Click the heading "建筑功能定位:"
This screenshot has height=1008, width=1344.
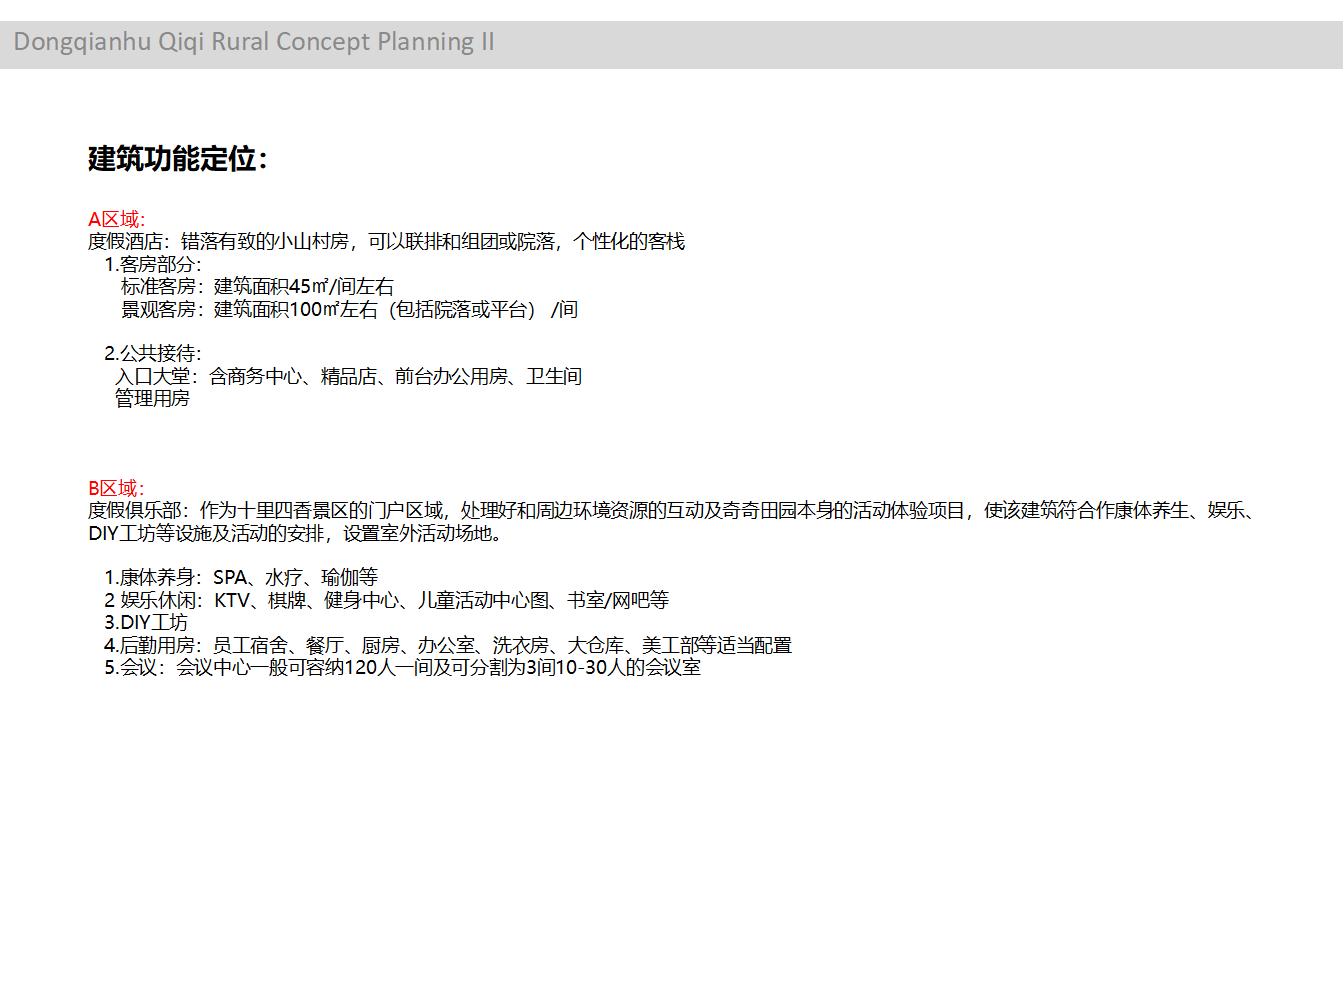178,159
